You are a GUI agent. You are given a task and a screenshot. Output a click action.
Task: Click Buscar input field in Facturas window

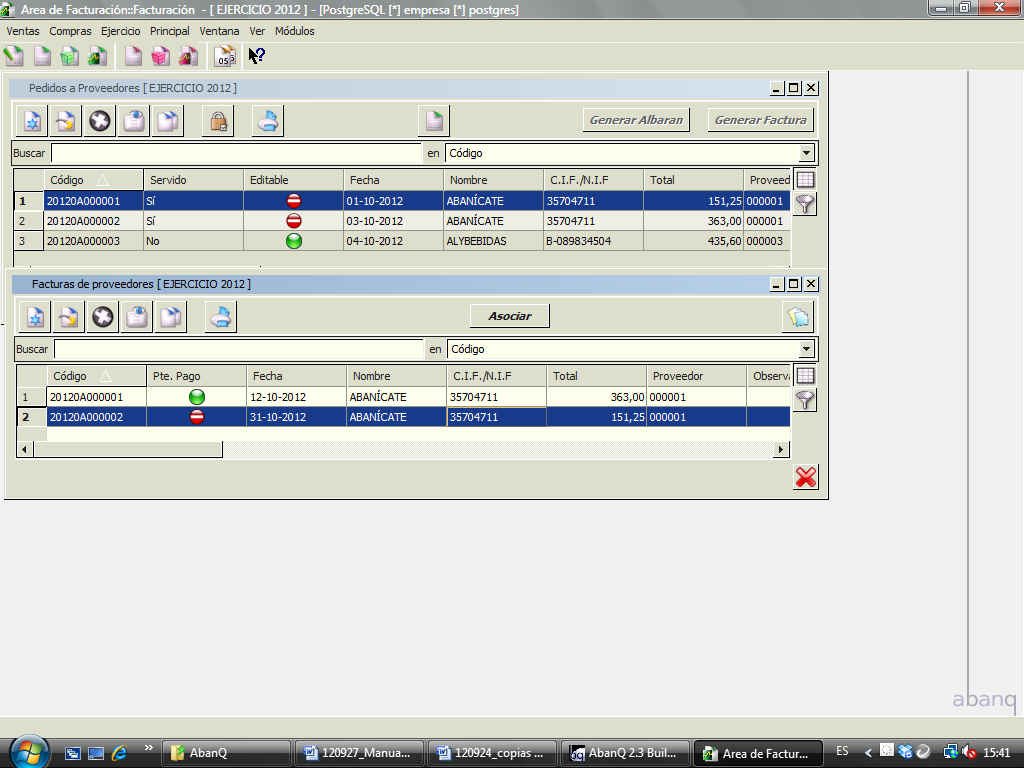tap(239, 349)
